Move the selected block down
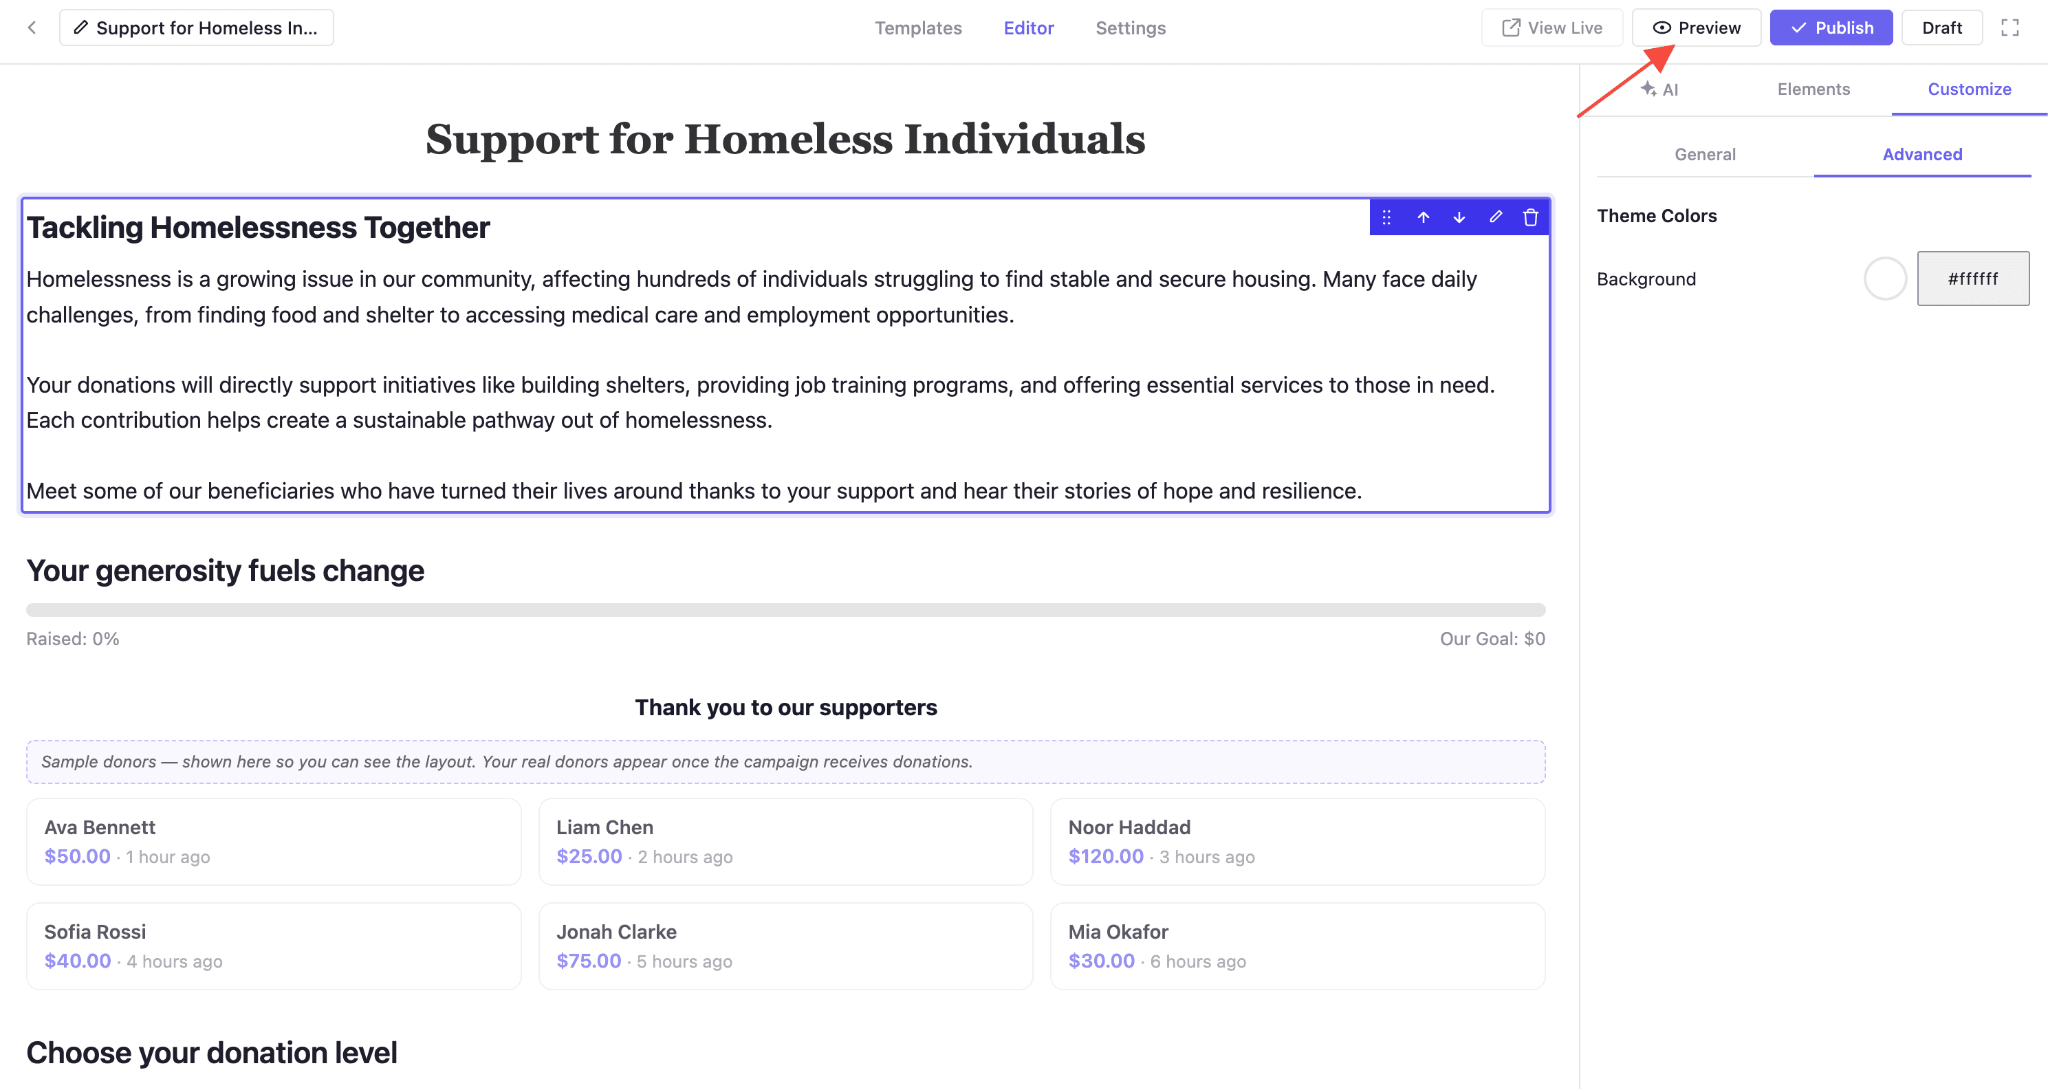The image size is (2048, 1089). (1459, 217)
